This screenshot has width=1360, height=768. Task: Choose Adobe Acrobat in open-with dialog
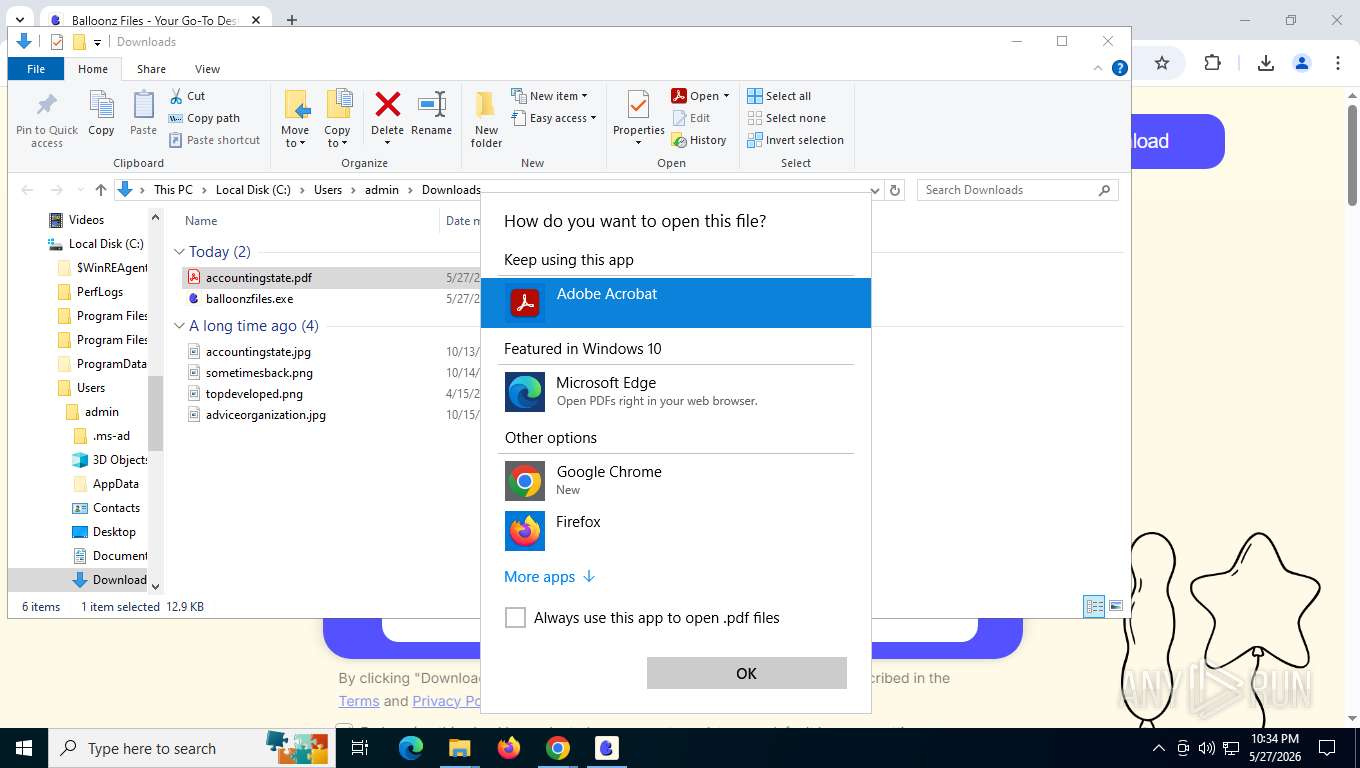click(676, 302)
